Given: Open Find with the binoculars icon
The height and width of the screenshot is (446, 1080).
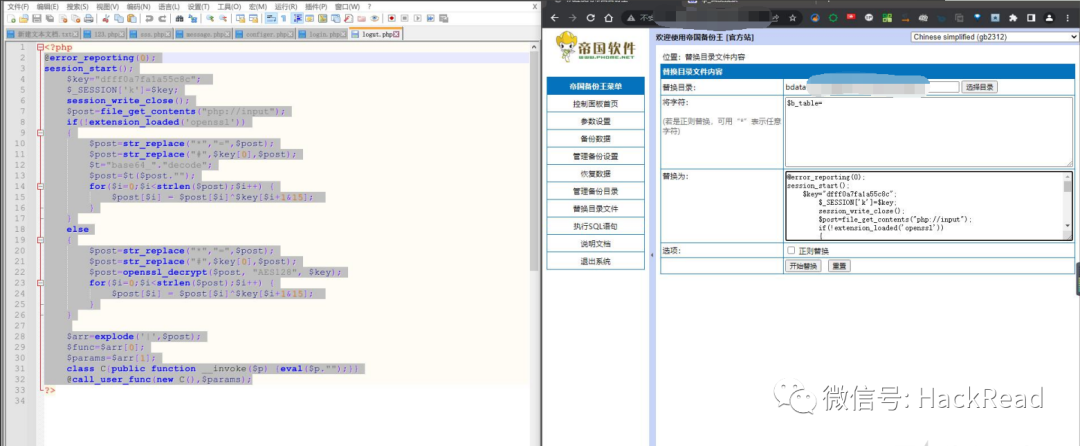Looking at the screenshot, I should pos(179,19).
